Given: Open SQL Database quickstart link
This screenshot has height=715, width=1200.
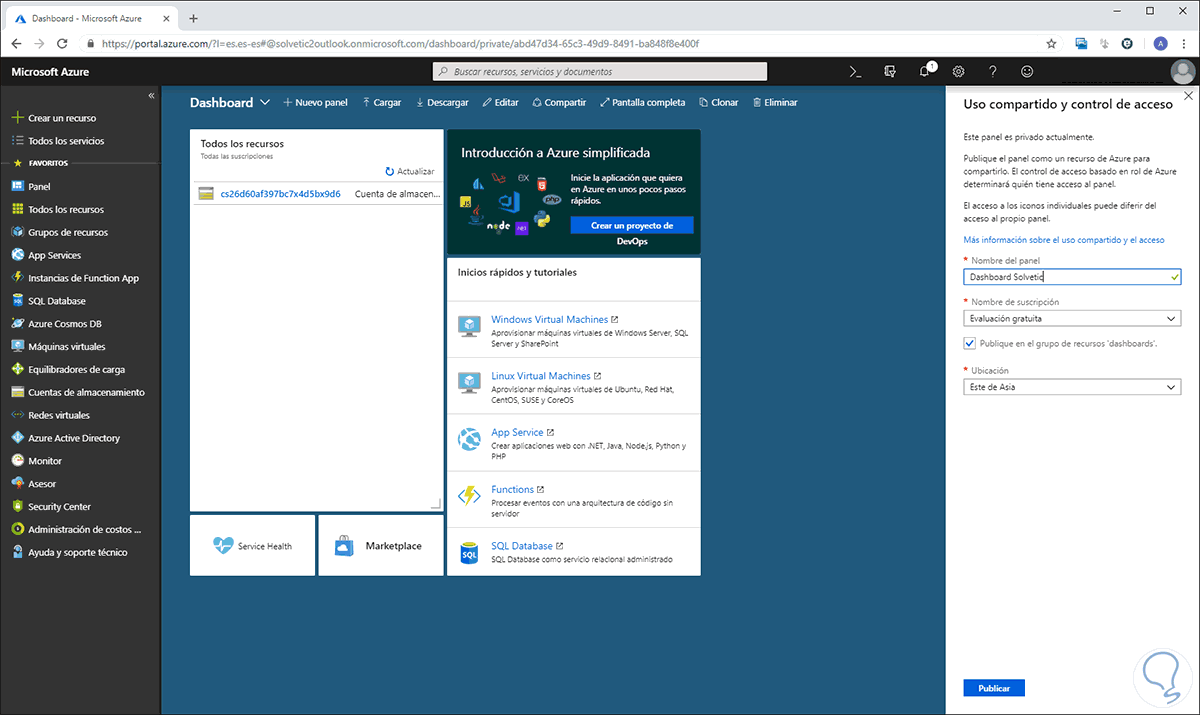Looking at the screenshot, I should point(522,546).
